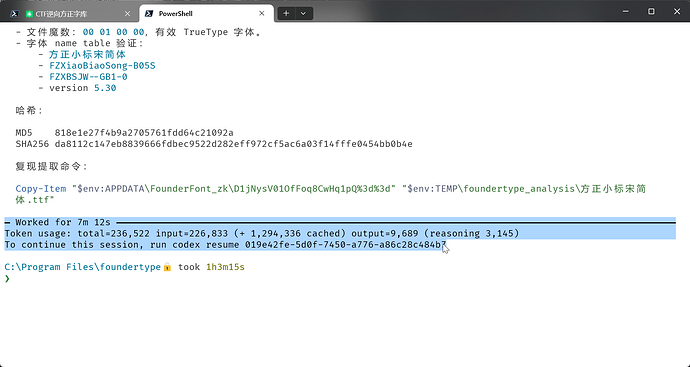Image resolution: width=690 pixels, height=367 pixels.
Task: Click the lock icon in the prompt
Action: (167, 267)
